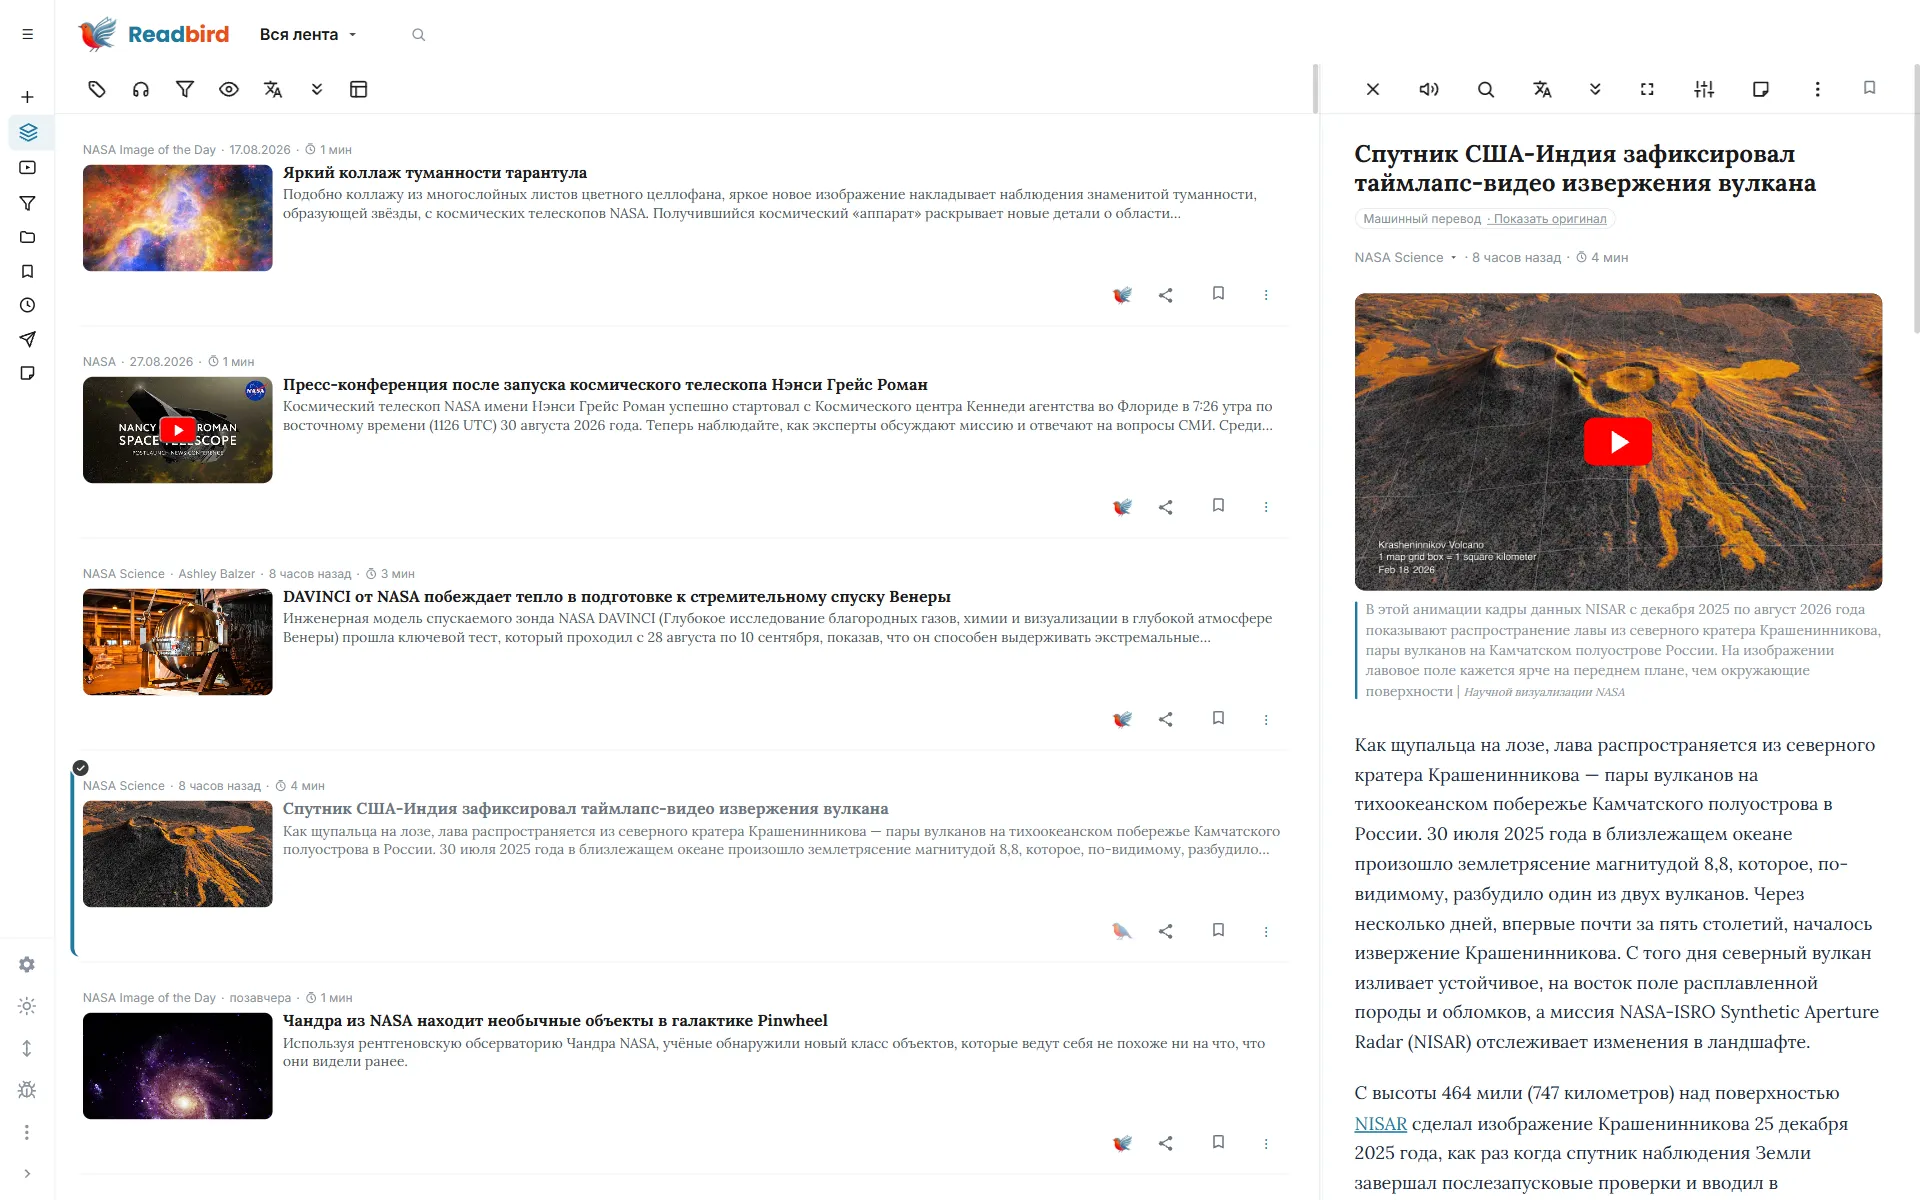Bookmark the volcano timelapse article in list
The image size is (1920, 1200).
(1218, 930)
